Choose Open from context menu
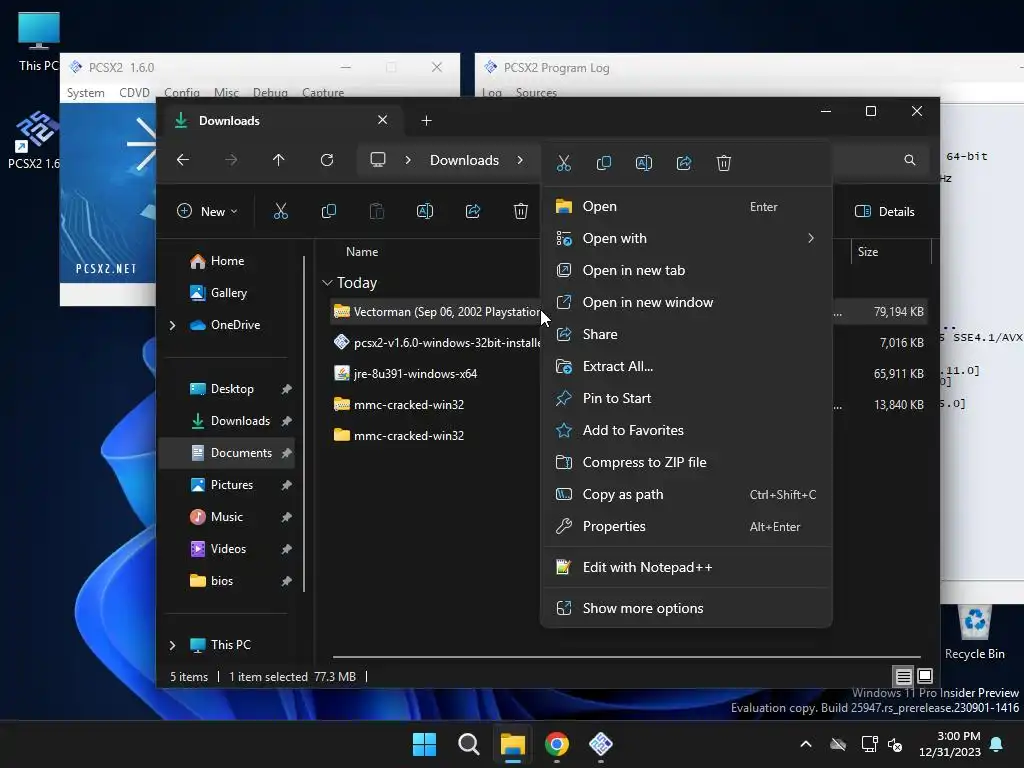Viewport: 1024px width, 768px height. (x=686, y=206)
